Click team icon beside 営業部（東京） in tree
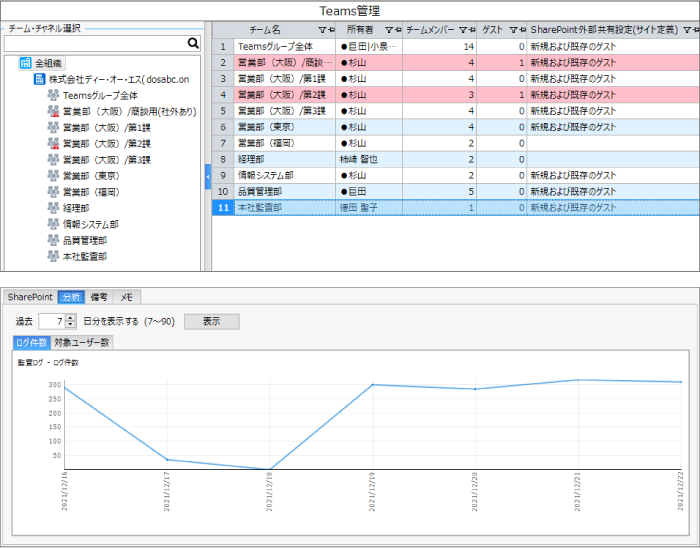 point(53,175)
